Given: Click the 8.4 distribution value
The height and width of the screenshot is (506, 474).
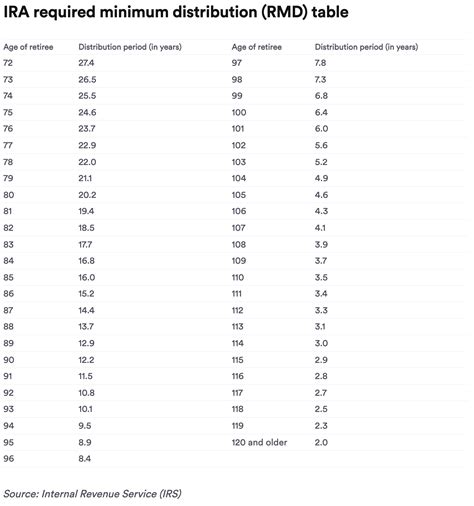Looking at the screenshot, I should click(x=85, y=459).
